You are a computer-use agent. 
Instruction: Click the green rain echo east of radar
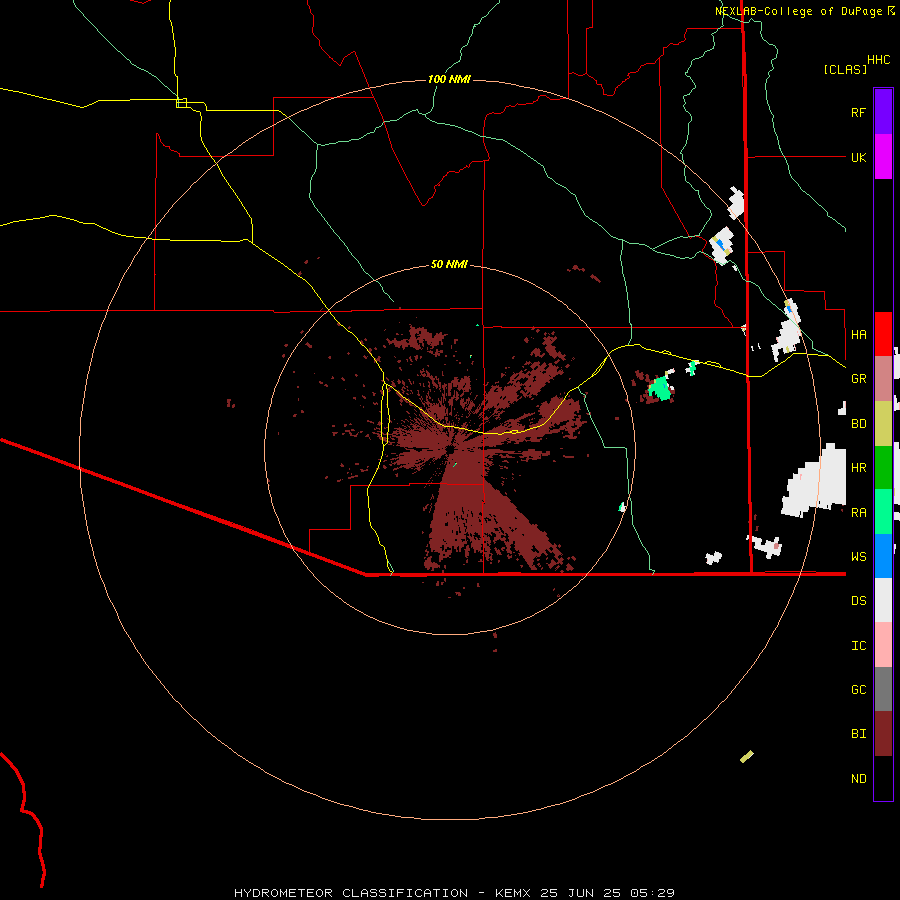[x=660, y=389]
